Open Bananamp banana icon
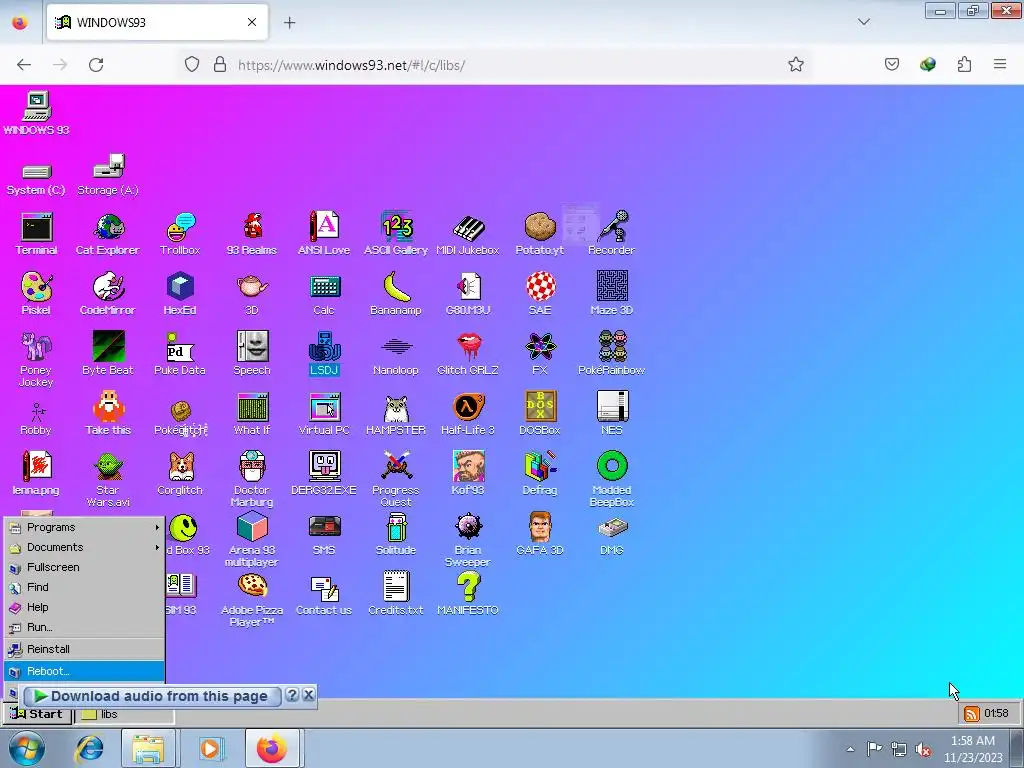This screenshot has height=768, width=1024. tap(396, 293)
